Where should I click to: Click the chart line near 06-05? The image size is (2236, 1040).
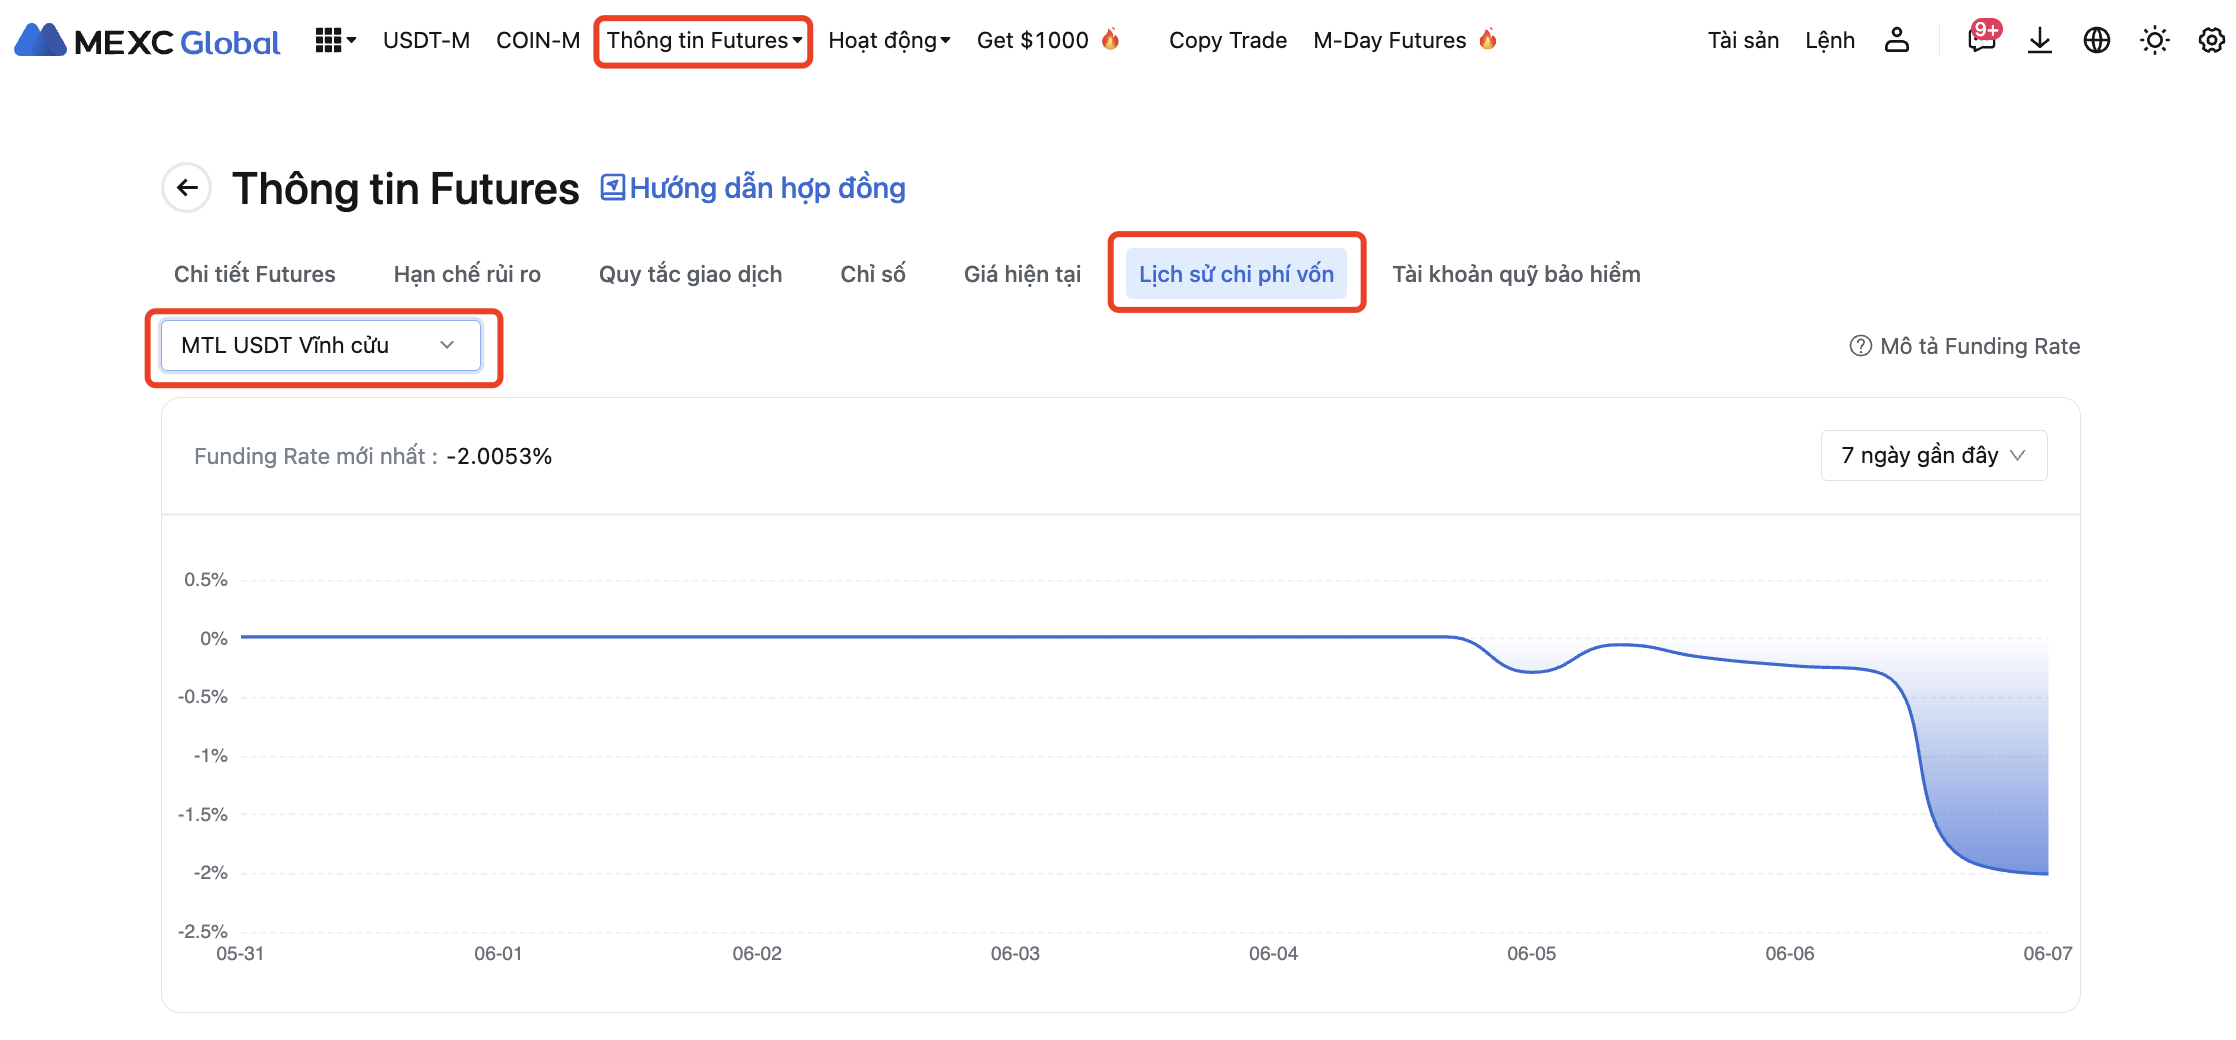click(x=1532, y=671)
